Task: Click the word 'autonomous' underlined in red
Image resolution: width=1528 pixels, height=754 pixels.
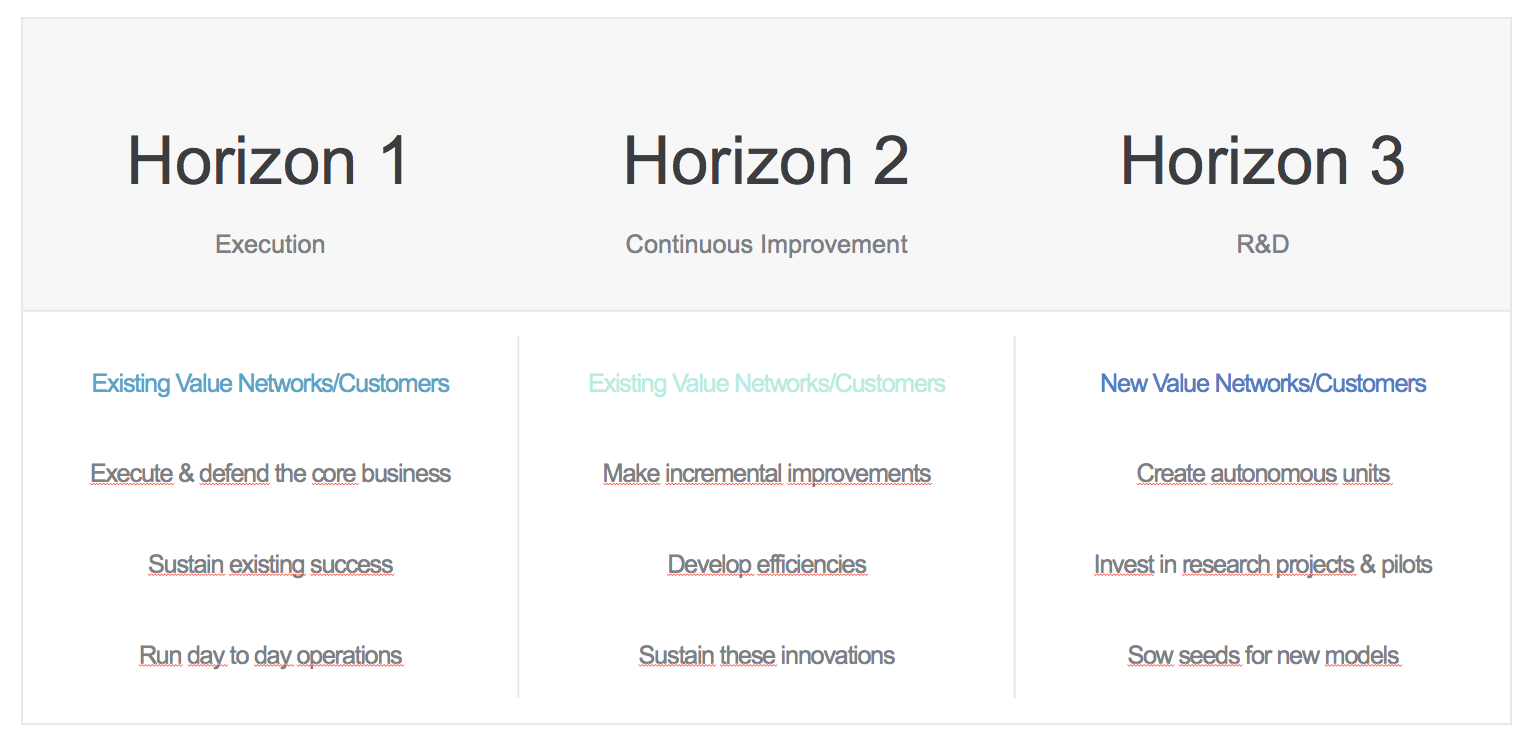Action: tap(1273, 474)
